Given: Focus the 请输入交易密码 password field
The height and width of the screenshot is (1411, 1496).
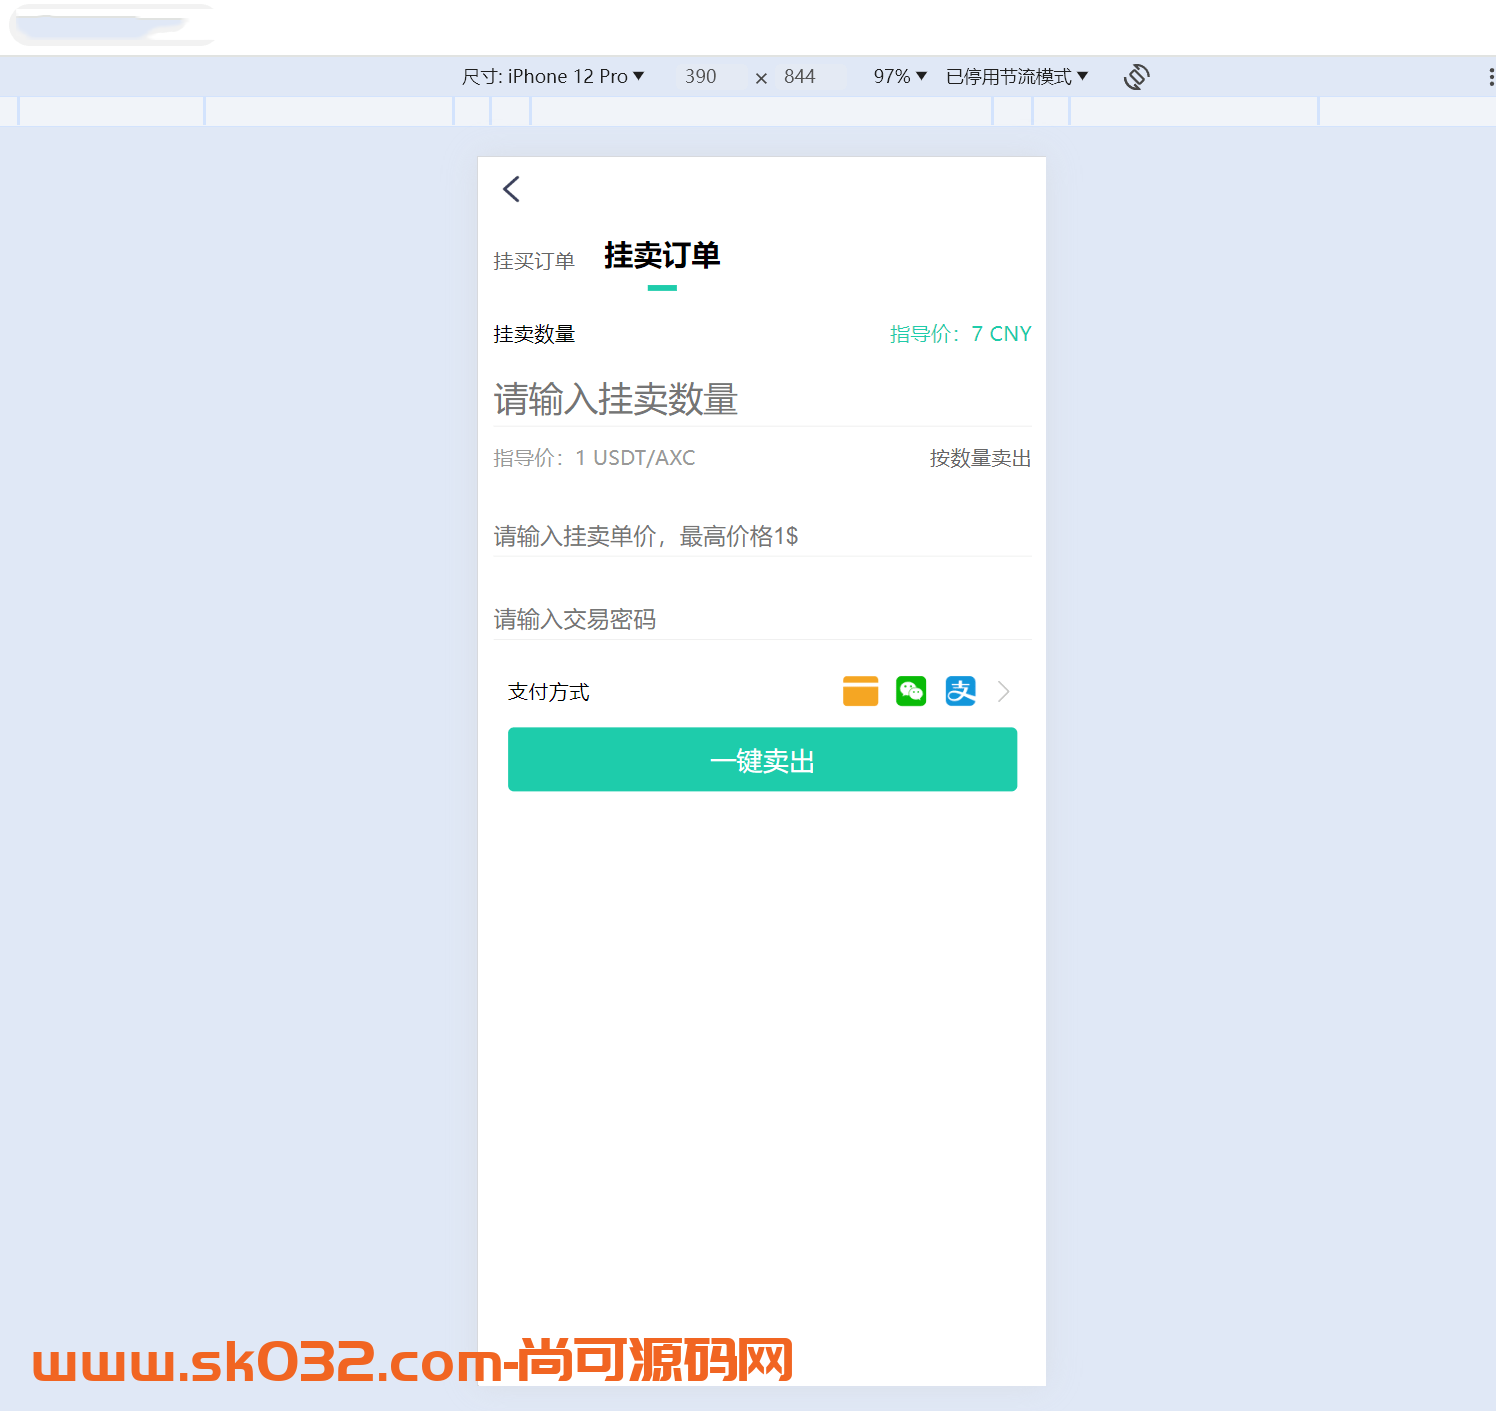Looking at the screenshot, I should [x=762, y=619].
